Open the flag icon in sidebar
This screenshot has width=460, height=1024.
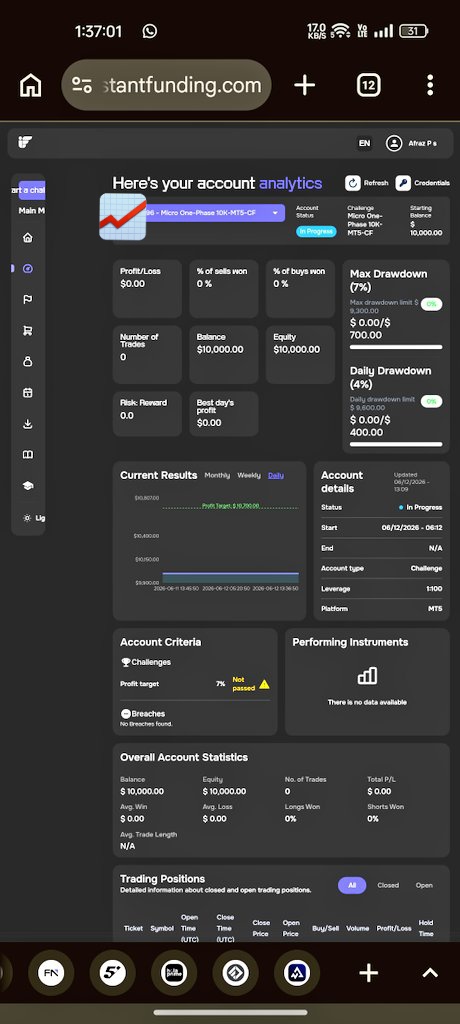[27, 300]
